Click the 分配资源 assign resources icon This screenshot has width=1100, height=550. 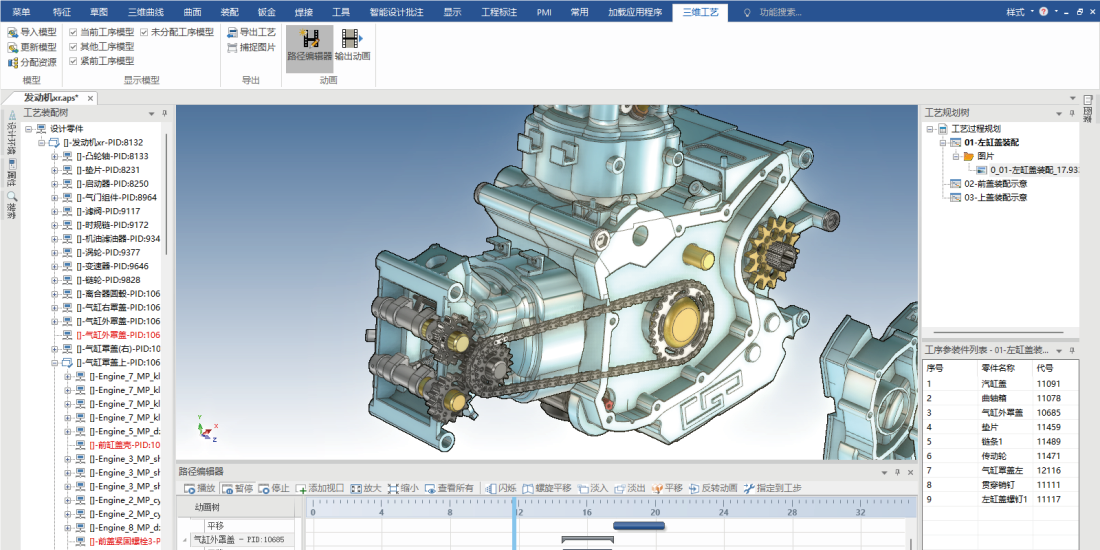(x=13, y=62)
